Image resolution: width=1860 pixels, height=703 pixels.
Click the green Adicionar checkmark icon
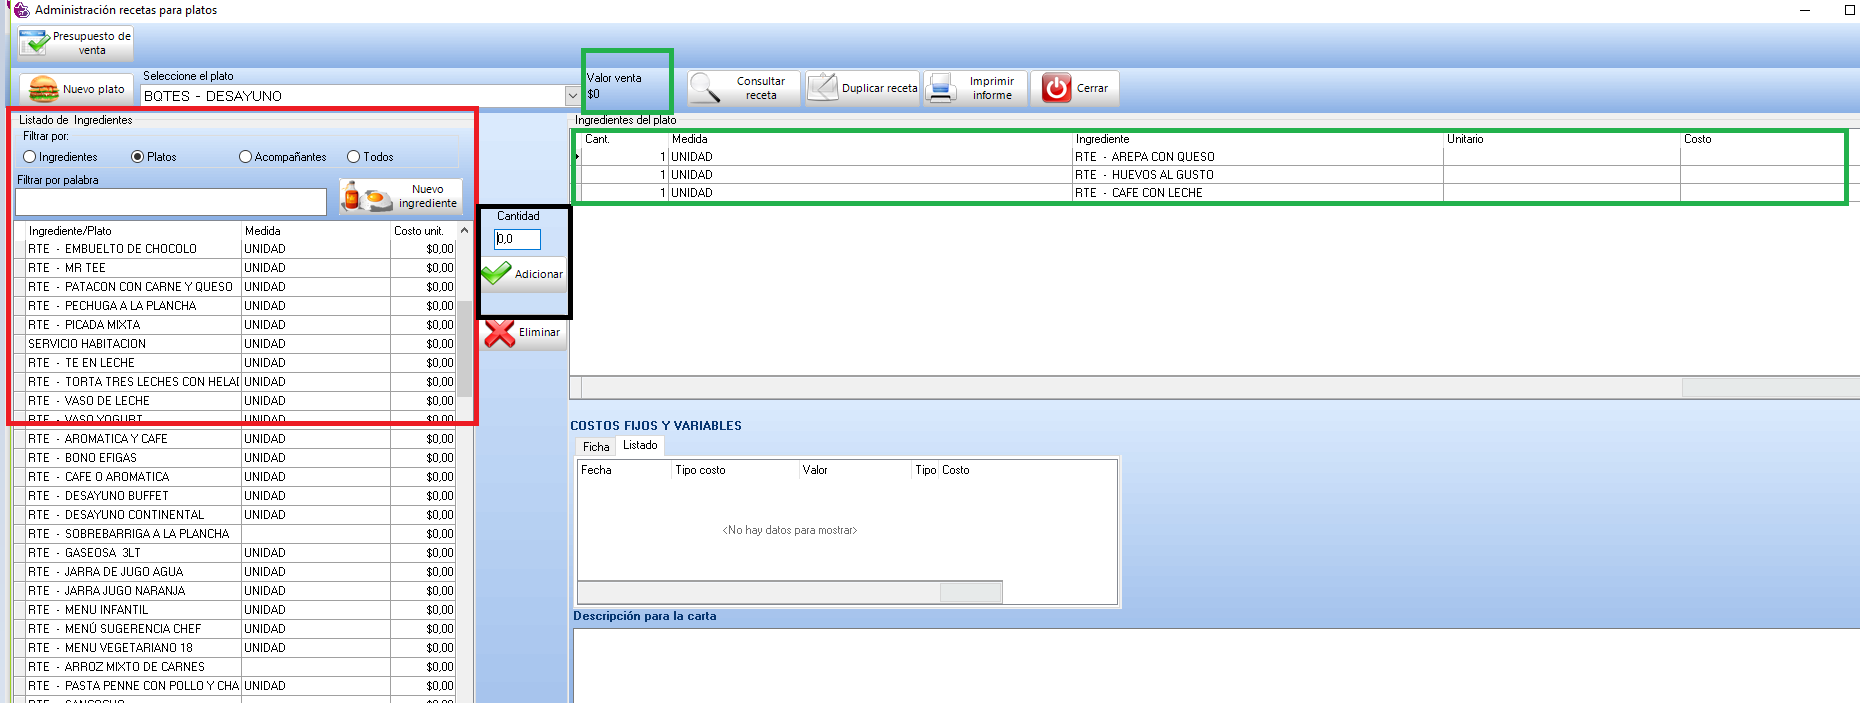[497, 273]
